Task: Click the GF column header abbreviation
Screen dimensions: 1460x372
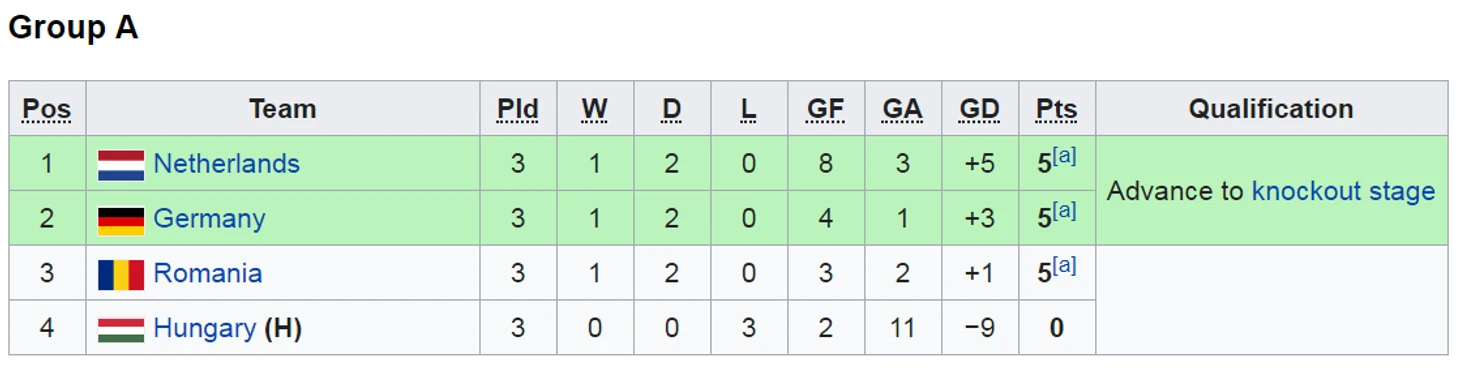Action: (826, 109)
